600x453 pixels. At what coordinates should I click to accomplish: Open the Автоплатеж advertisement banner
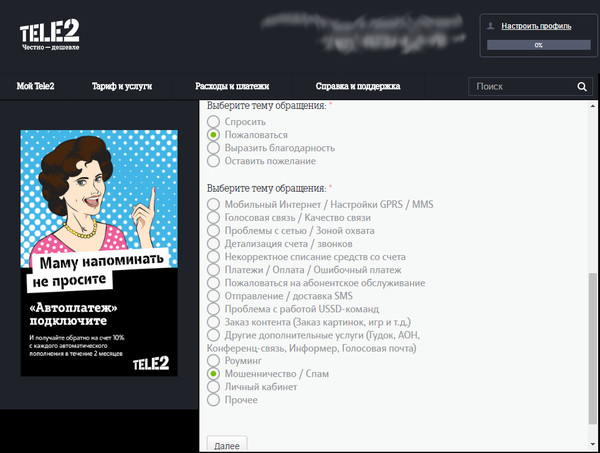[100, 253]
